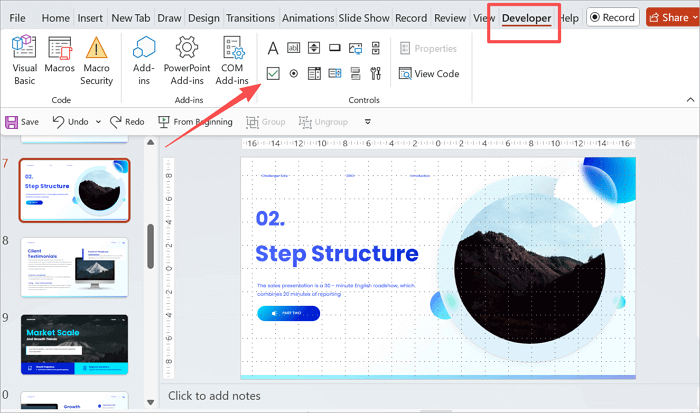Viewport: 700px width, 413px height.
Task: Switch to the Insert tab
Action: (x=90, y=18)
